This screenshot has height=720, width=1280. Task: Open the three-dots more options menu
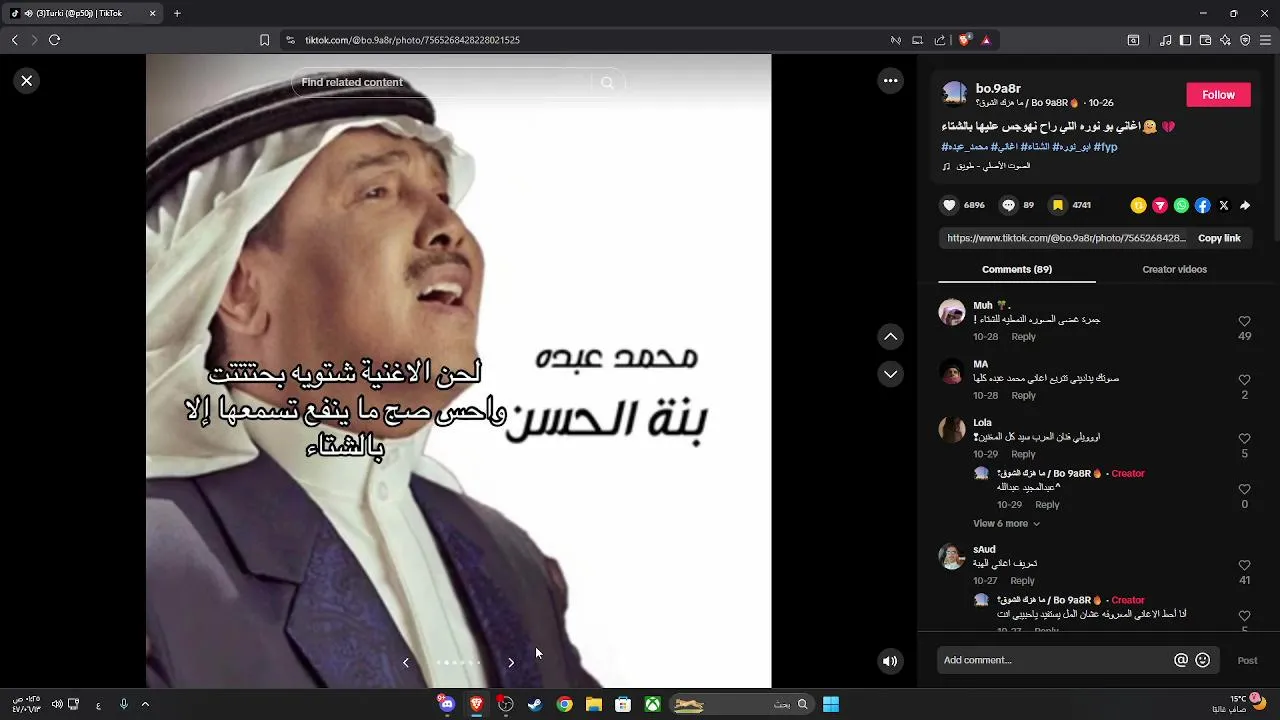(x=890, y=81)
